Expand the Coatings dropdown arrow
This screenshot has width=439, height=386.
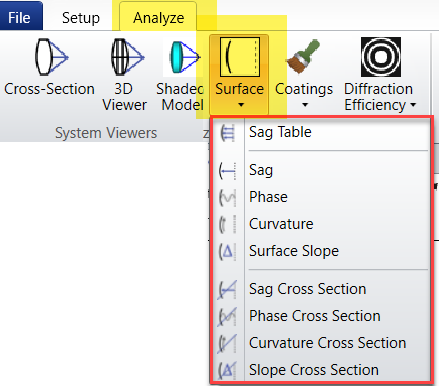305,105
